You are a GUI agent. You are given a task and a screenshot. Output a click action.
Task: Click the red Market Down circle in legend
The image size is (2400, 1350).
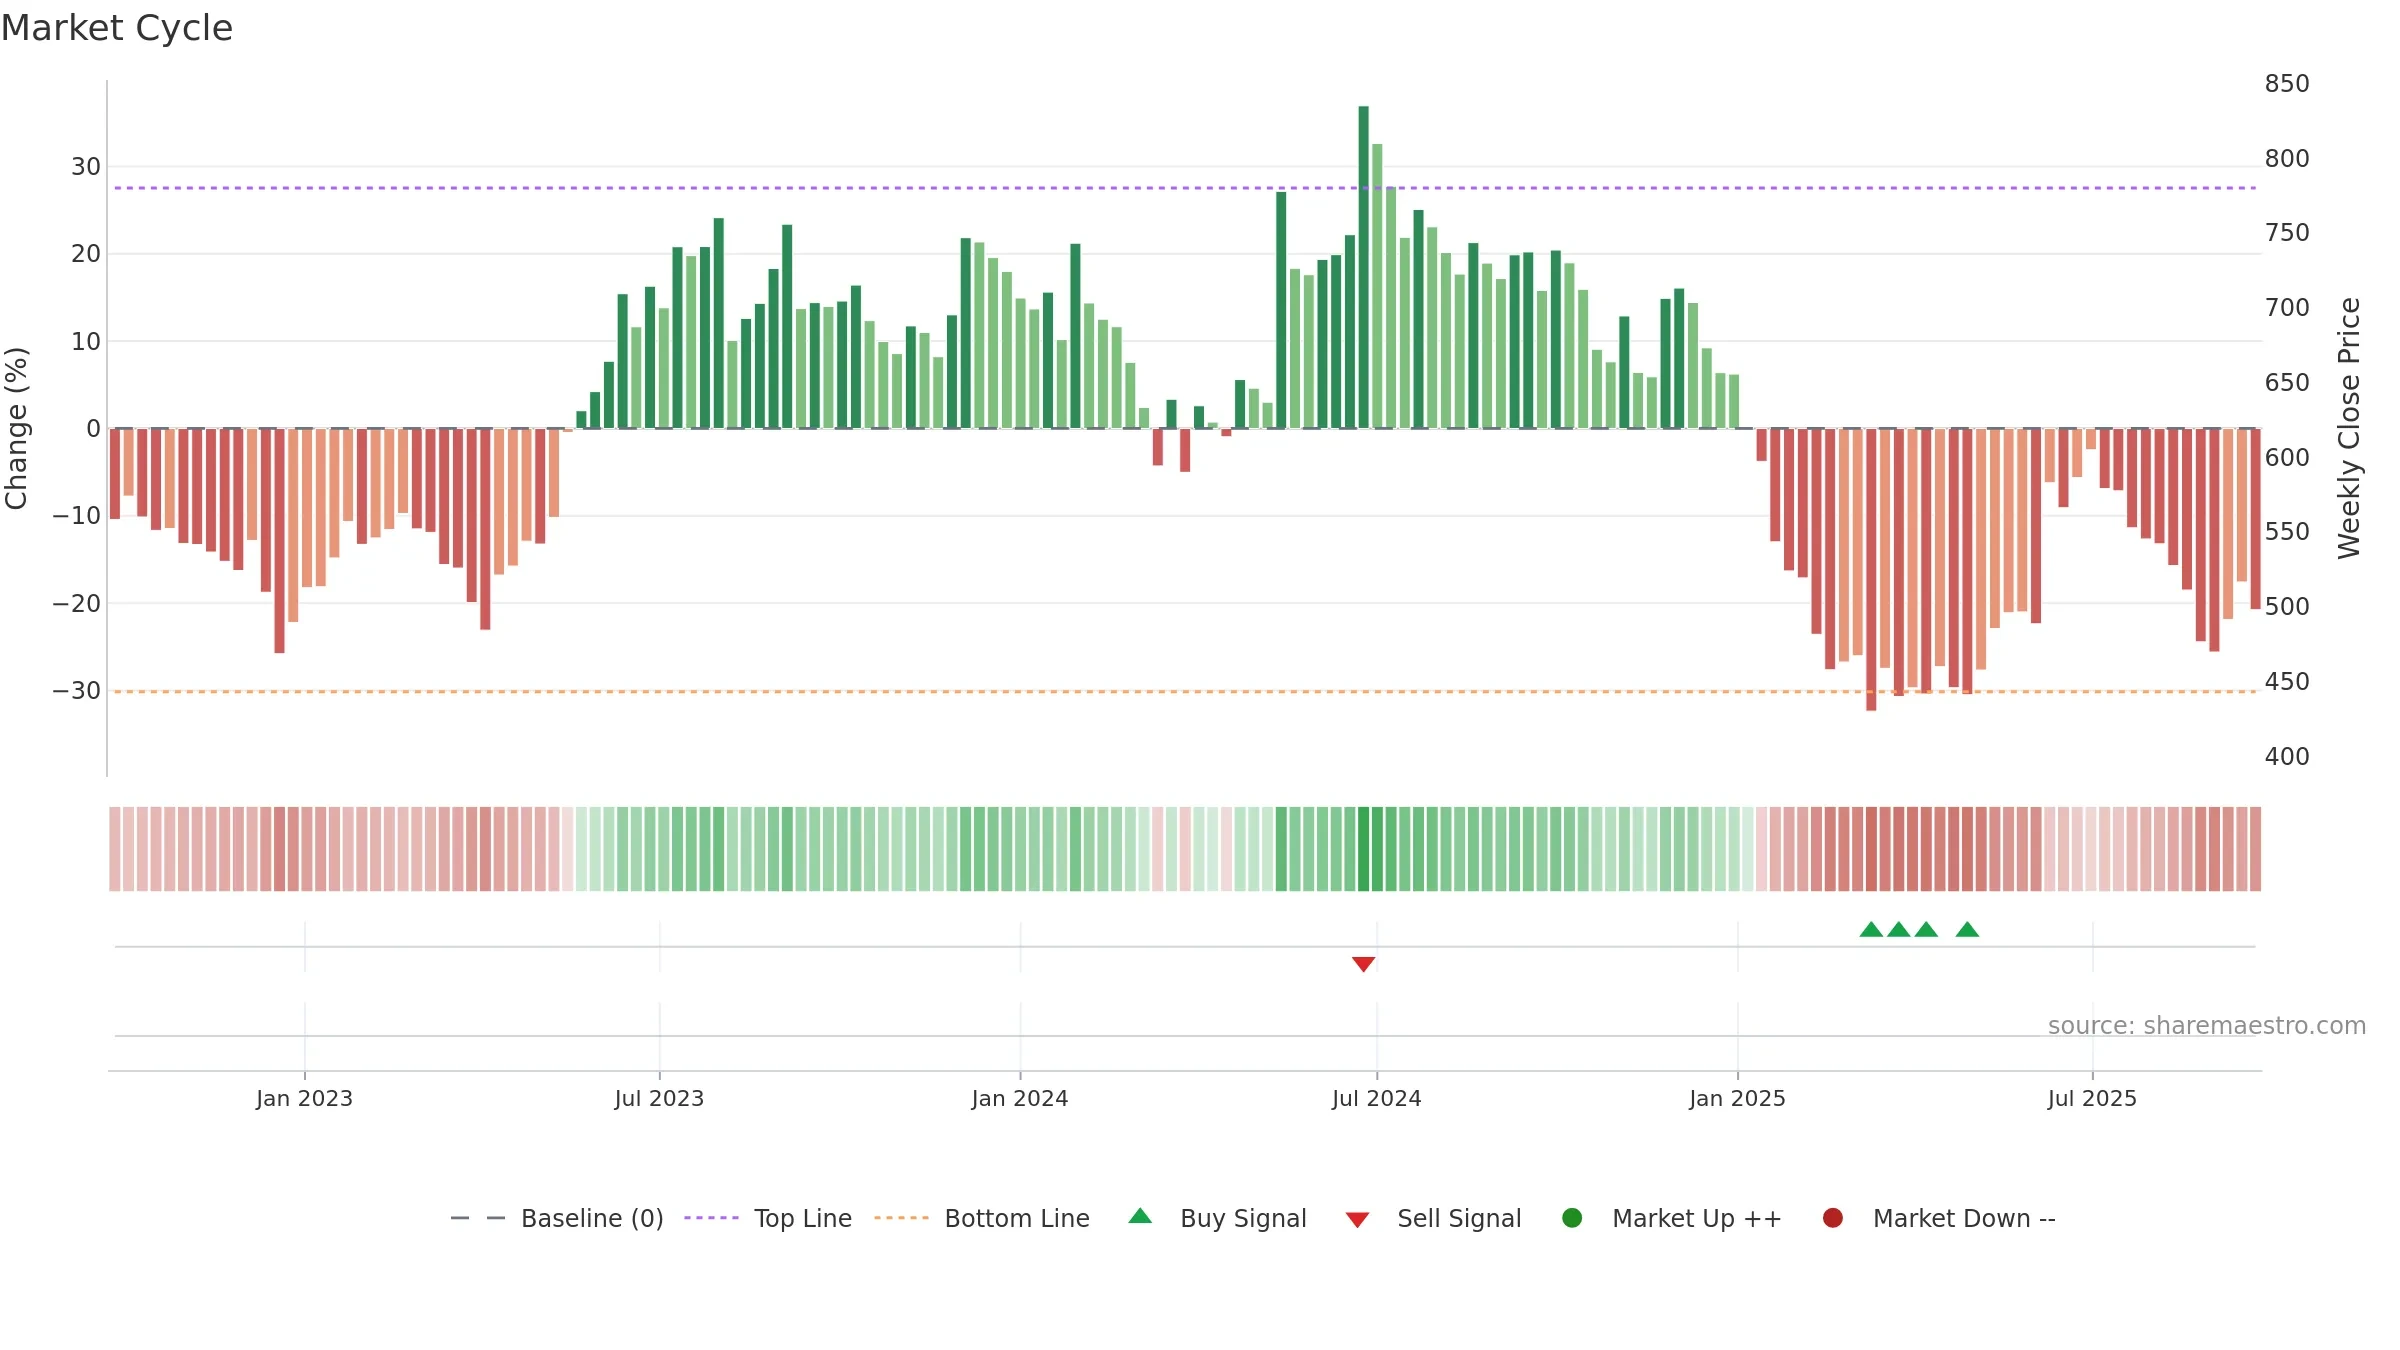coord(1833,1218)
